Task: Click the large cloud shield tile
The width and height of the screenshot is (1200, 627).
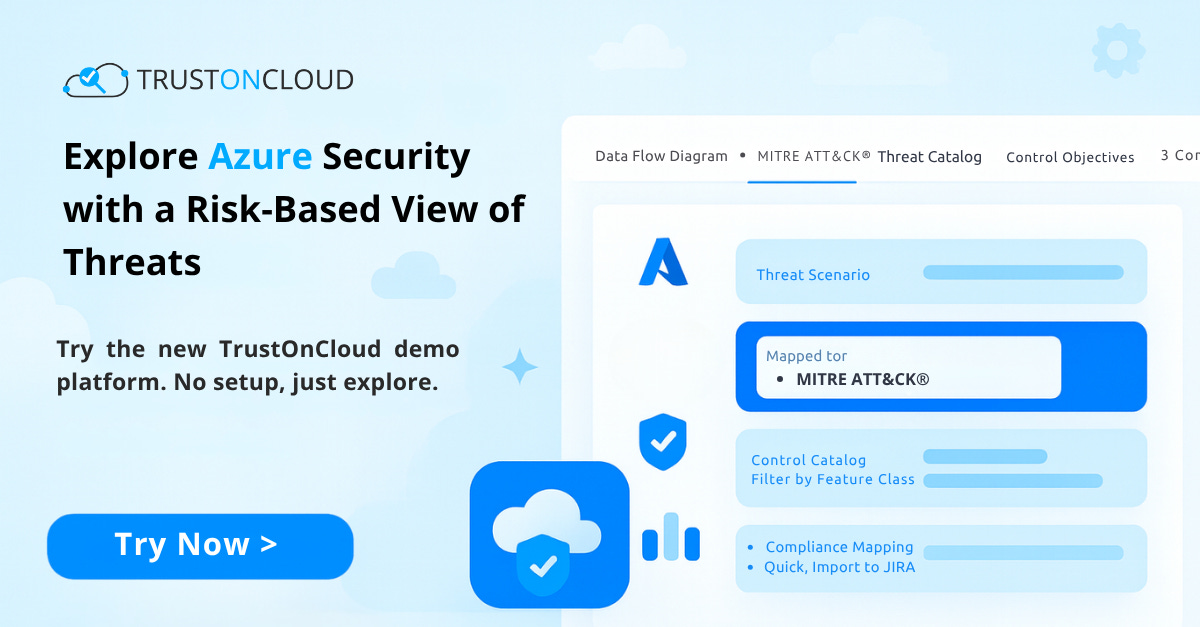Action: click(549, 534)
